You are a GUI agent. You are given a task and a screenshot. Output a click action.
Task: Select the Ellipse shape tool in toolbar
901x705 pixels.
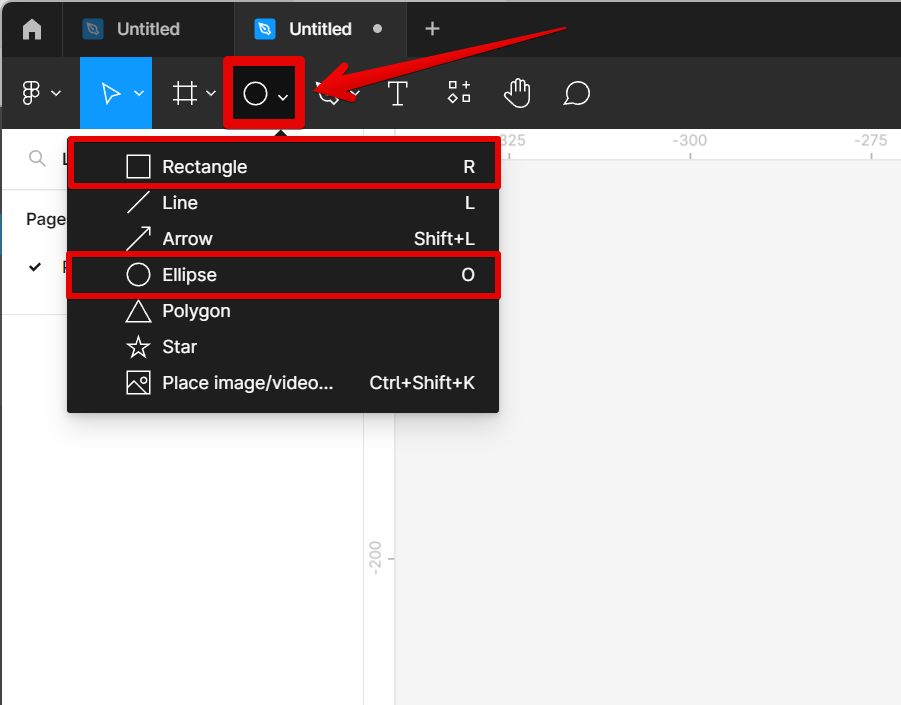(256, 94)
